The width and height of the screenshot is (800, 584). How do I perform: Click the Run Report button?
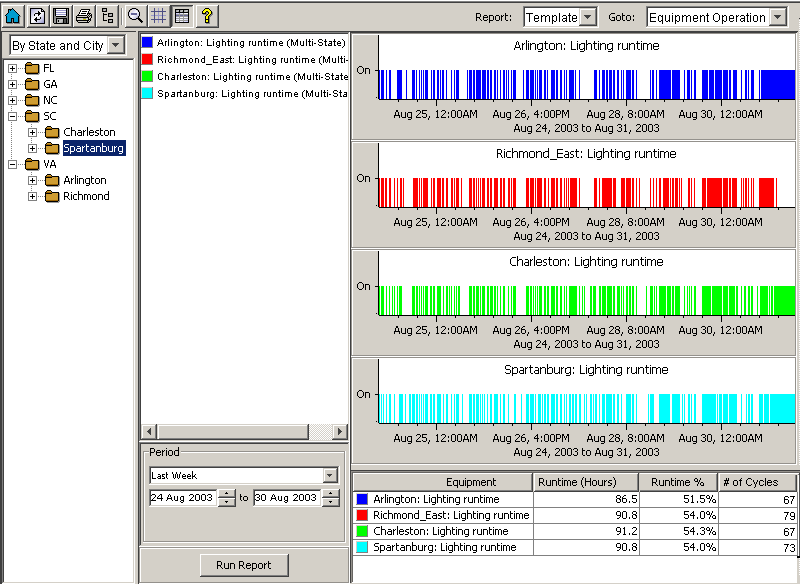pyautogui.click(x=243, y=565)
